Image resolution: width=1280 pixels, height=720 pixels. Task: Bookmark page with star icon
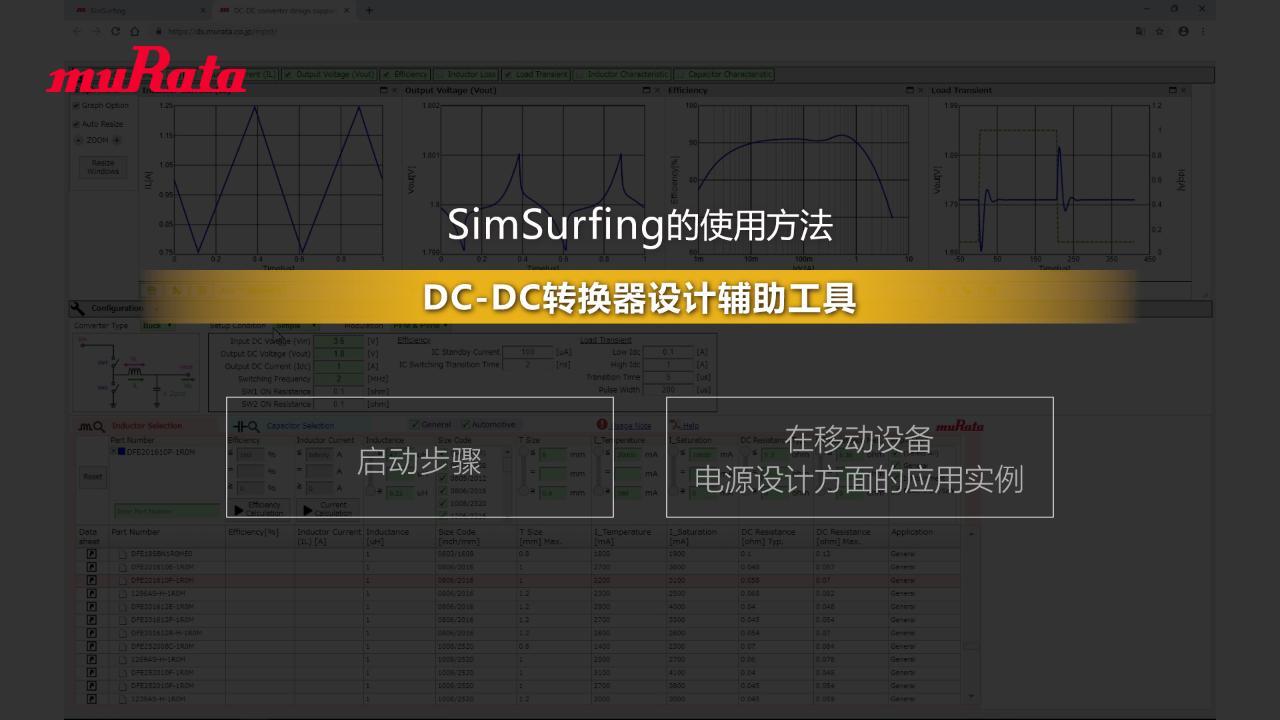click(1159, 31)
